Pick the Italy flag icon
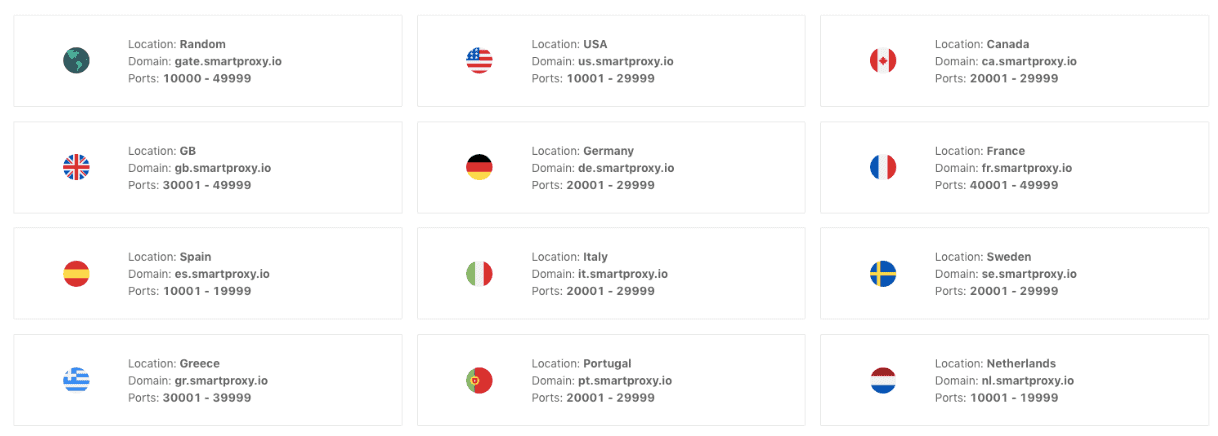The height and width of the screenshot is (436, 1218). click(479, 273)
